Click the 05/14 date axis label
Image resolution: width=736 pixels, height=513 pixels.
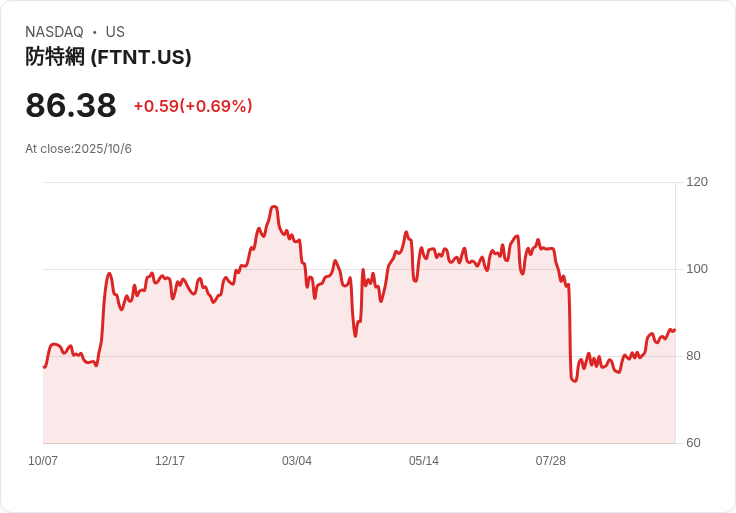click(x=424, y=460)
